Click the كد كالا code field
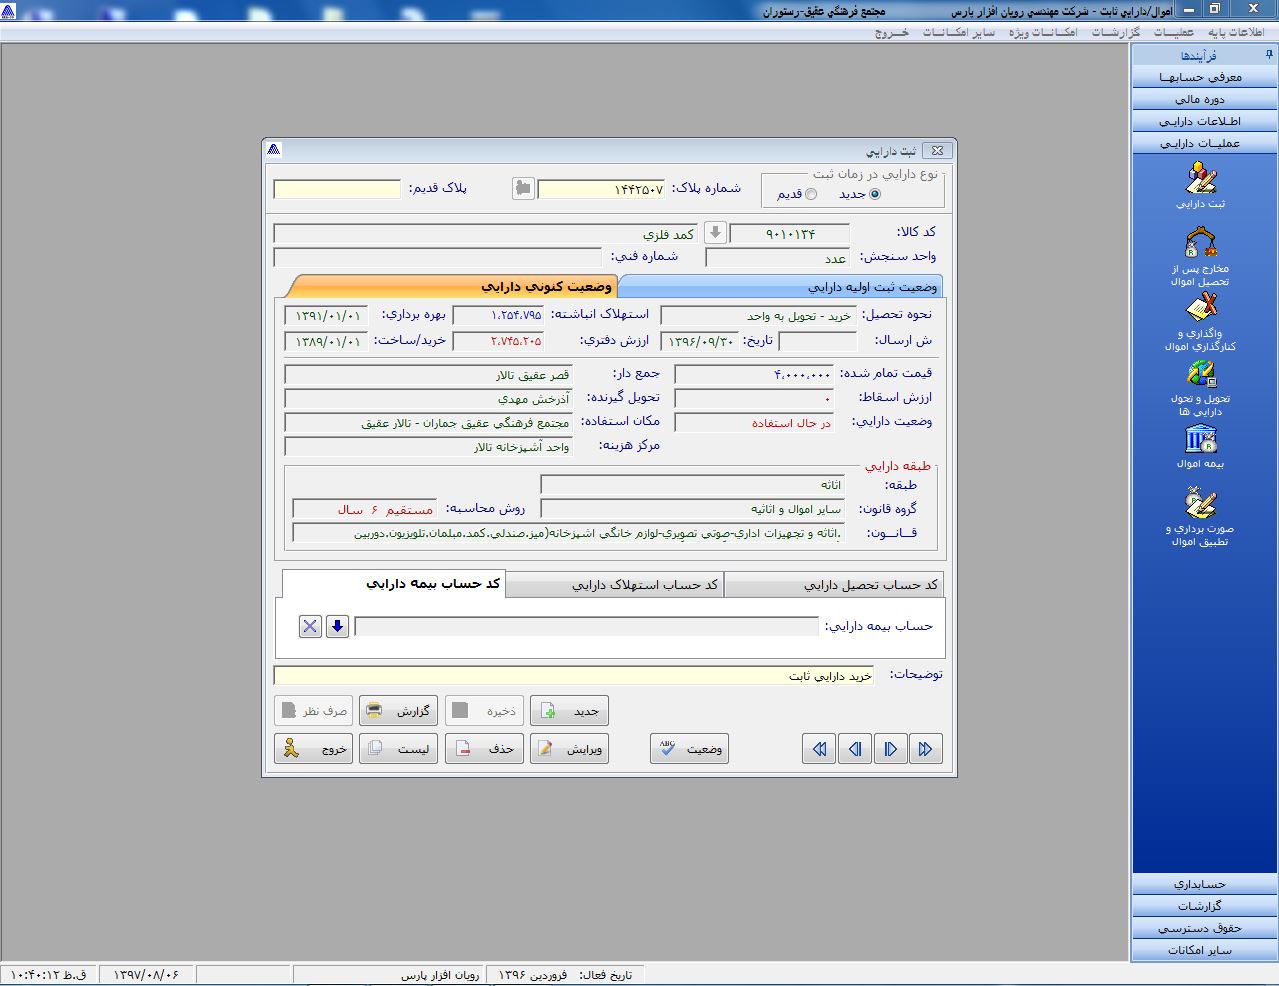The image size is (1279, 986). coord(790,234)
